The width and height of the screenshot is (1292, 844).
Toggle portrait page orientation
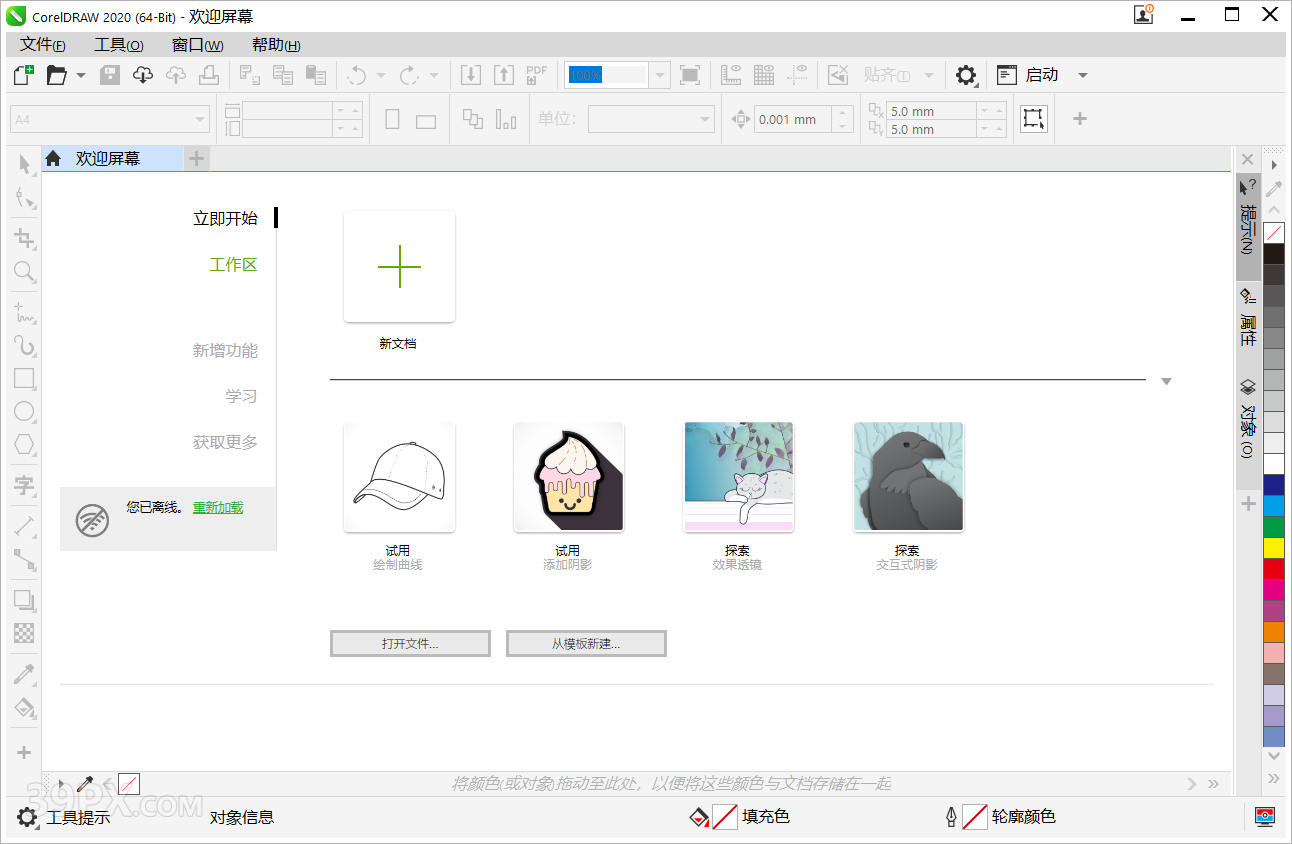pyautogui.click(x=392, y=119)
